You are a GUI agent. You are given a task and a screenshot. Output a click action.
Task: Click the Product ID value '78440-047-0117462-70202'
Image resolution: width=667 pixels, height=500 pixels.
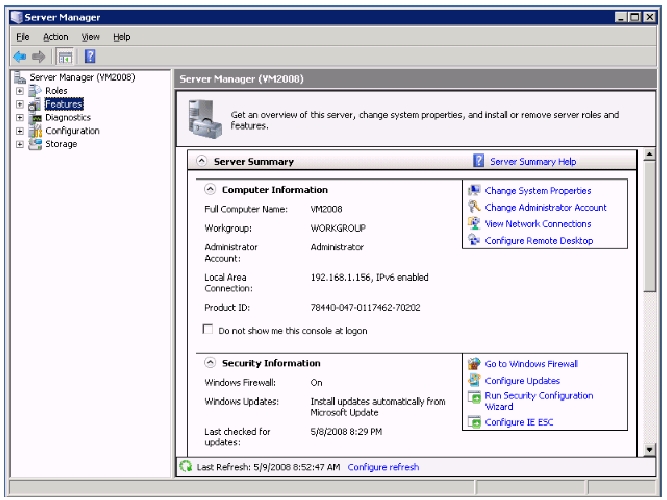365,307
